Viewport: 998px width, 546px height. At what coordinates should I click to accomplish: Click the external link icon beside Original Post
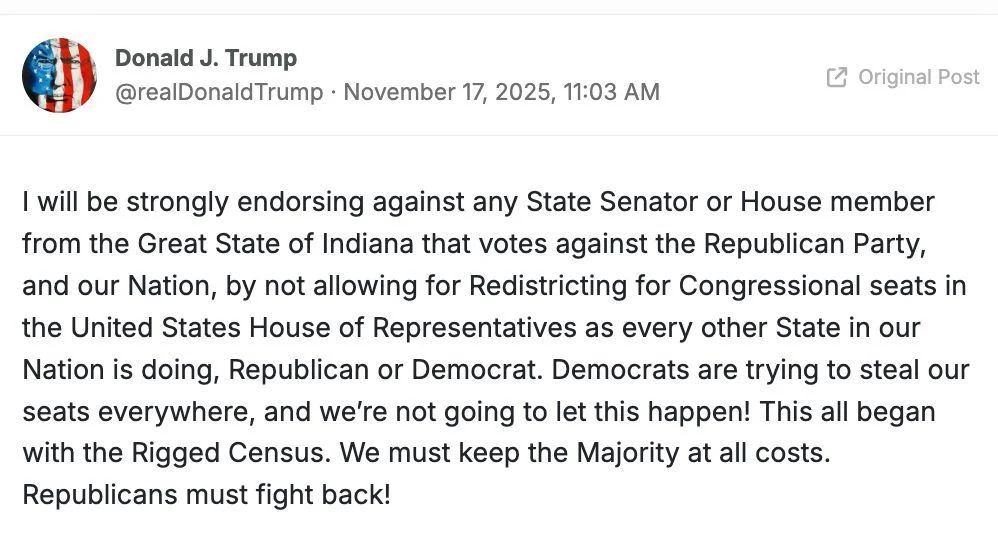click(837, 77)
